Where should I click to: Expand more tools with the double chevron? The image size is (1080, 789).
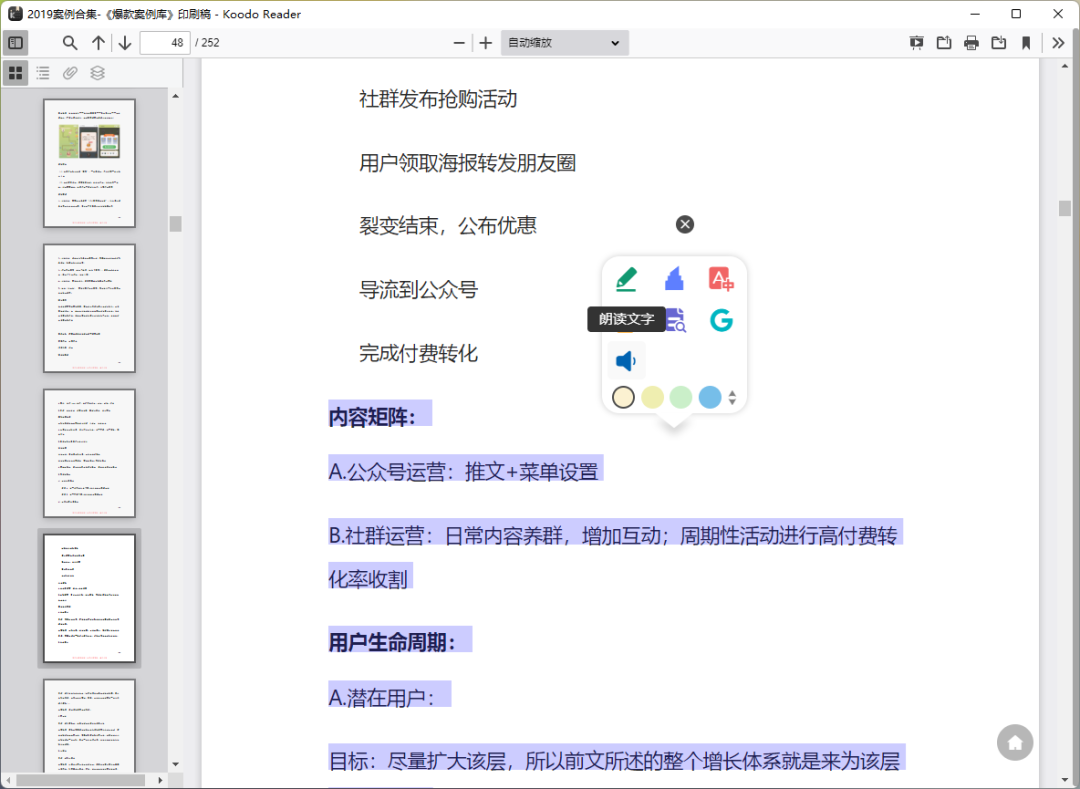(x=1057, y=42)
